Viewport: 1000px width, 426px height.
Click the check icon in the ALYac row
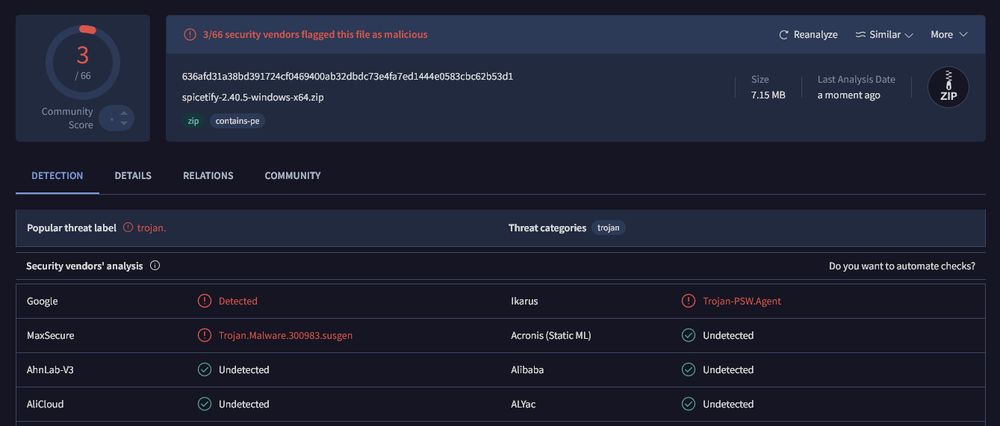[x=688, y=404]
